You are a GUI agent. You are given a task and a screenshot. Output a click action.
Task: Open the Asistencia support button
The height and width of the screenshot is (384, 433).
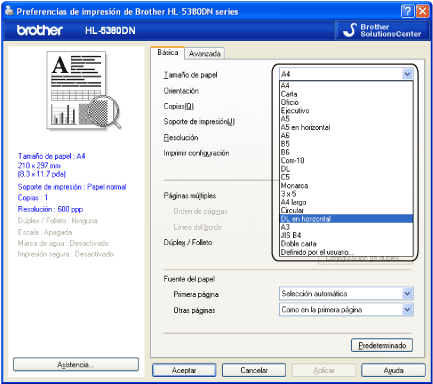76,364
